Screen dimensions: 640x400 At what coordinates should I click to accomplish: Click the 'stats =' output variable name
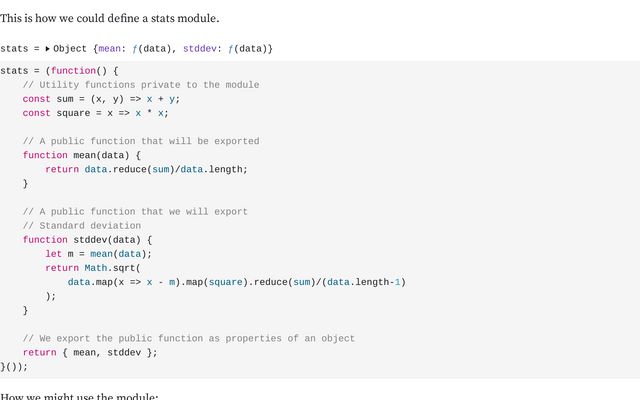20,48
